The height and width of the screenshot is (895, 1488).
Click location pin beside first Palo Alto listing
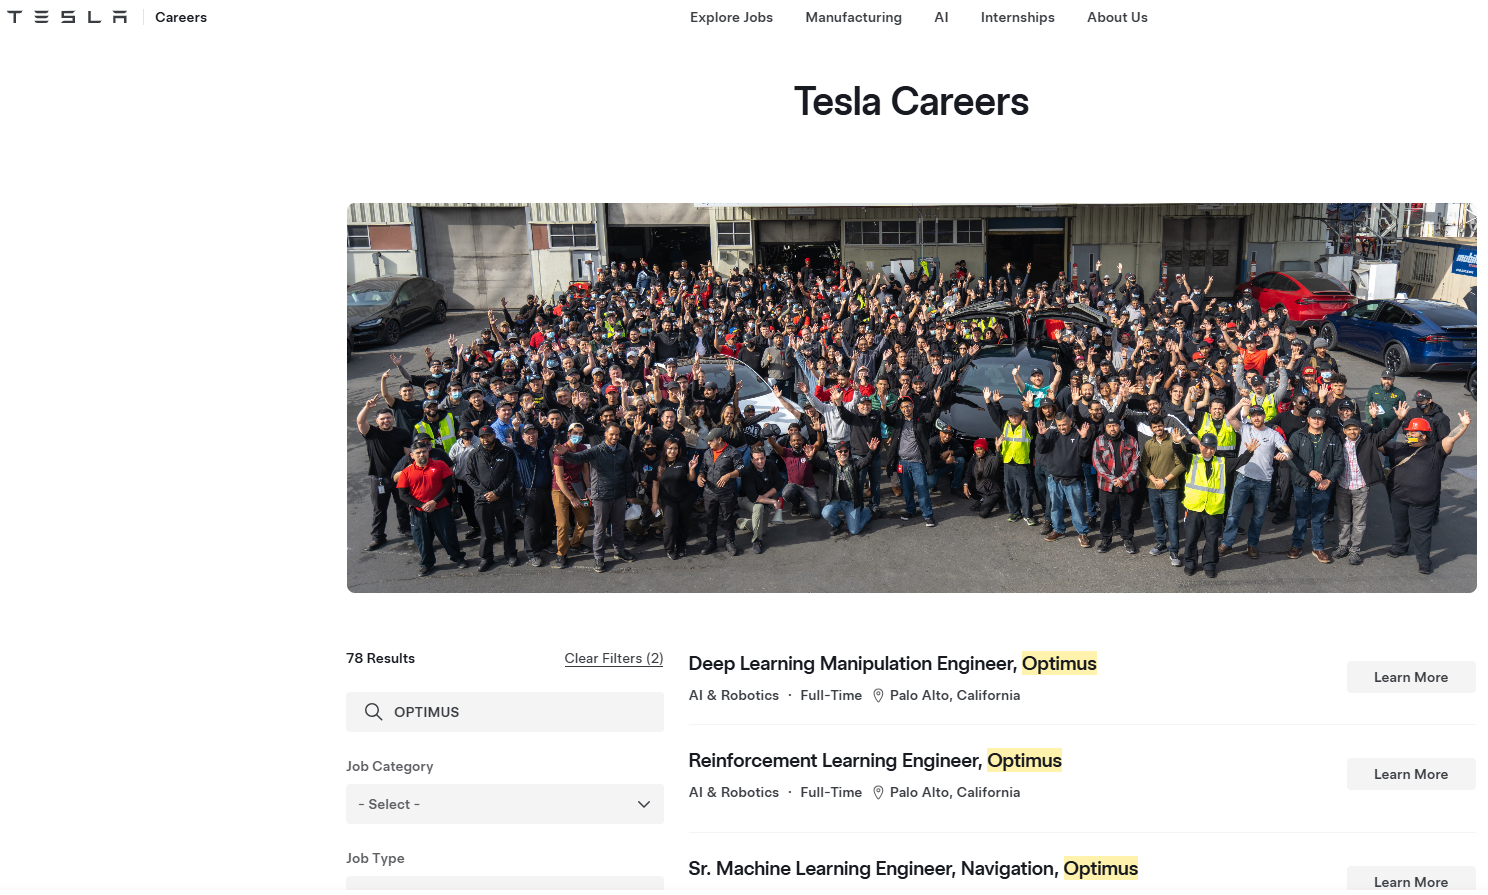coord(878,696)
